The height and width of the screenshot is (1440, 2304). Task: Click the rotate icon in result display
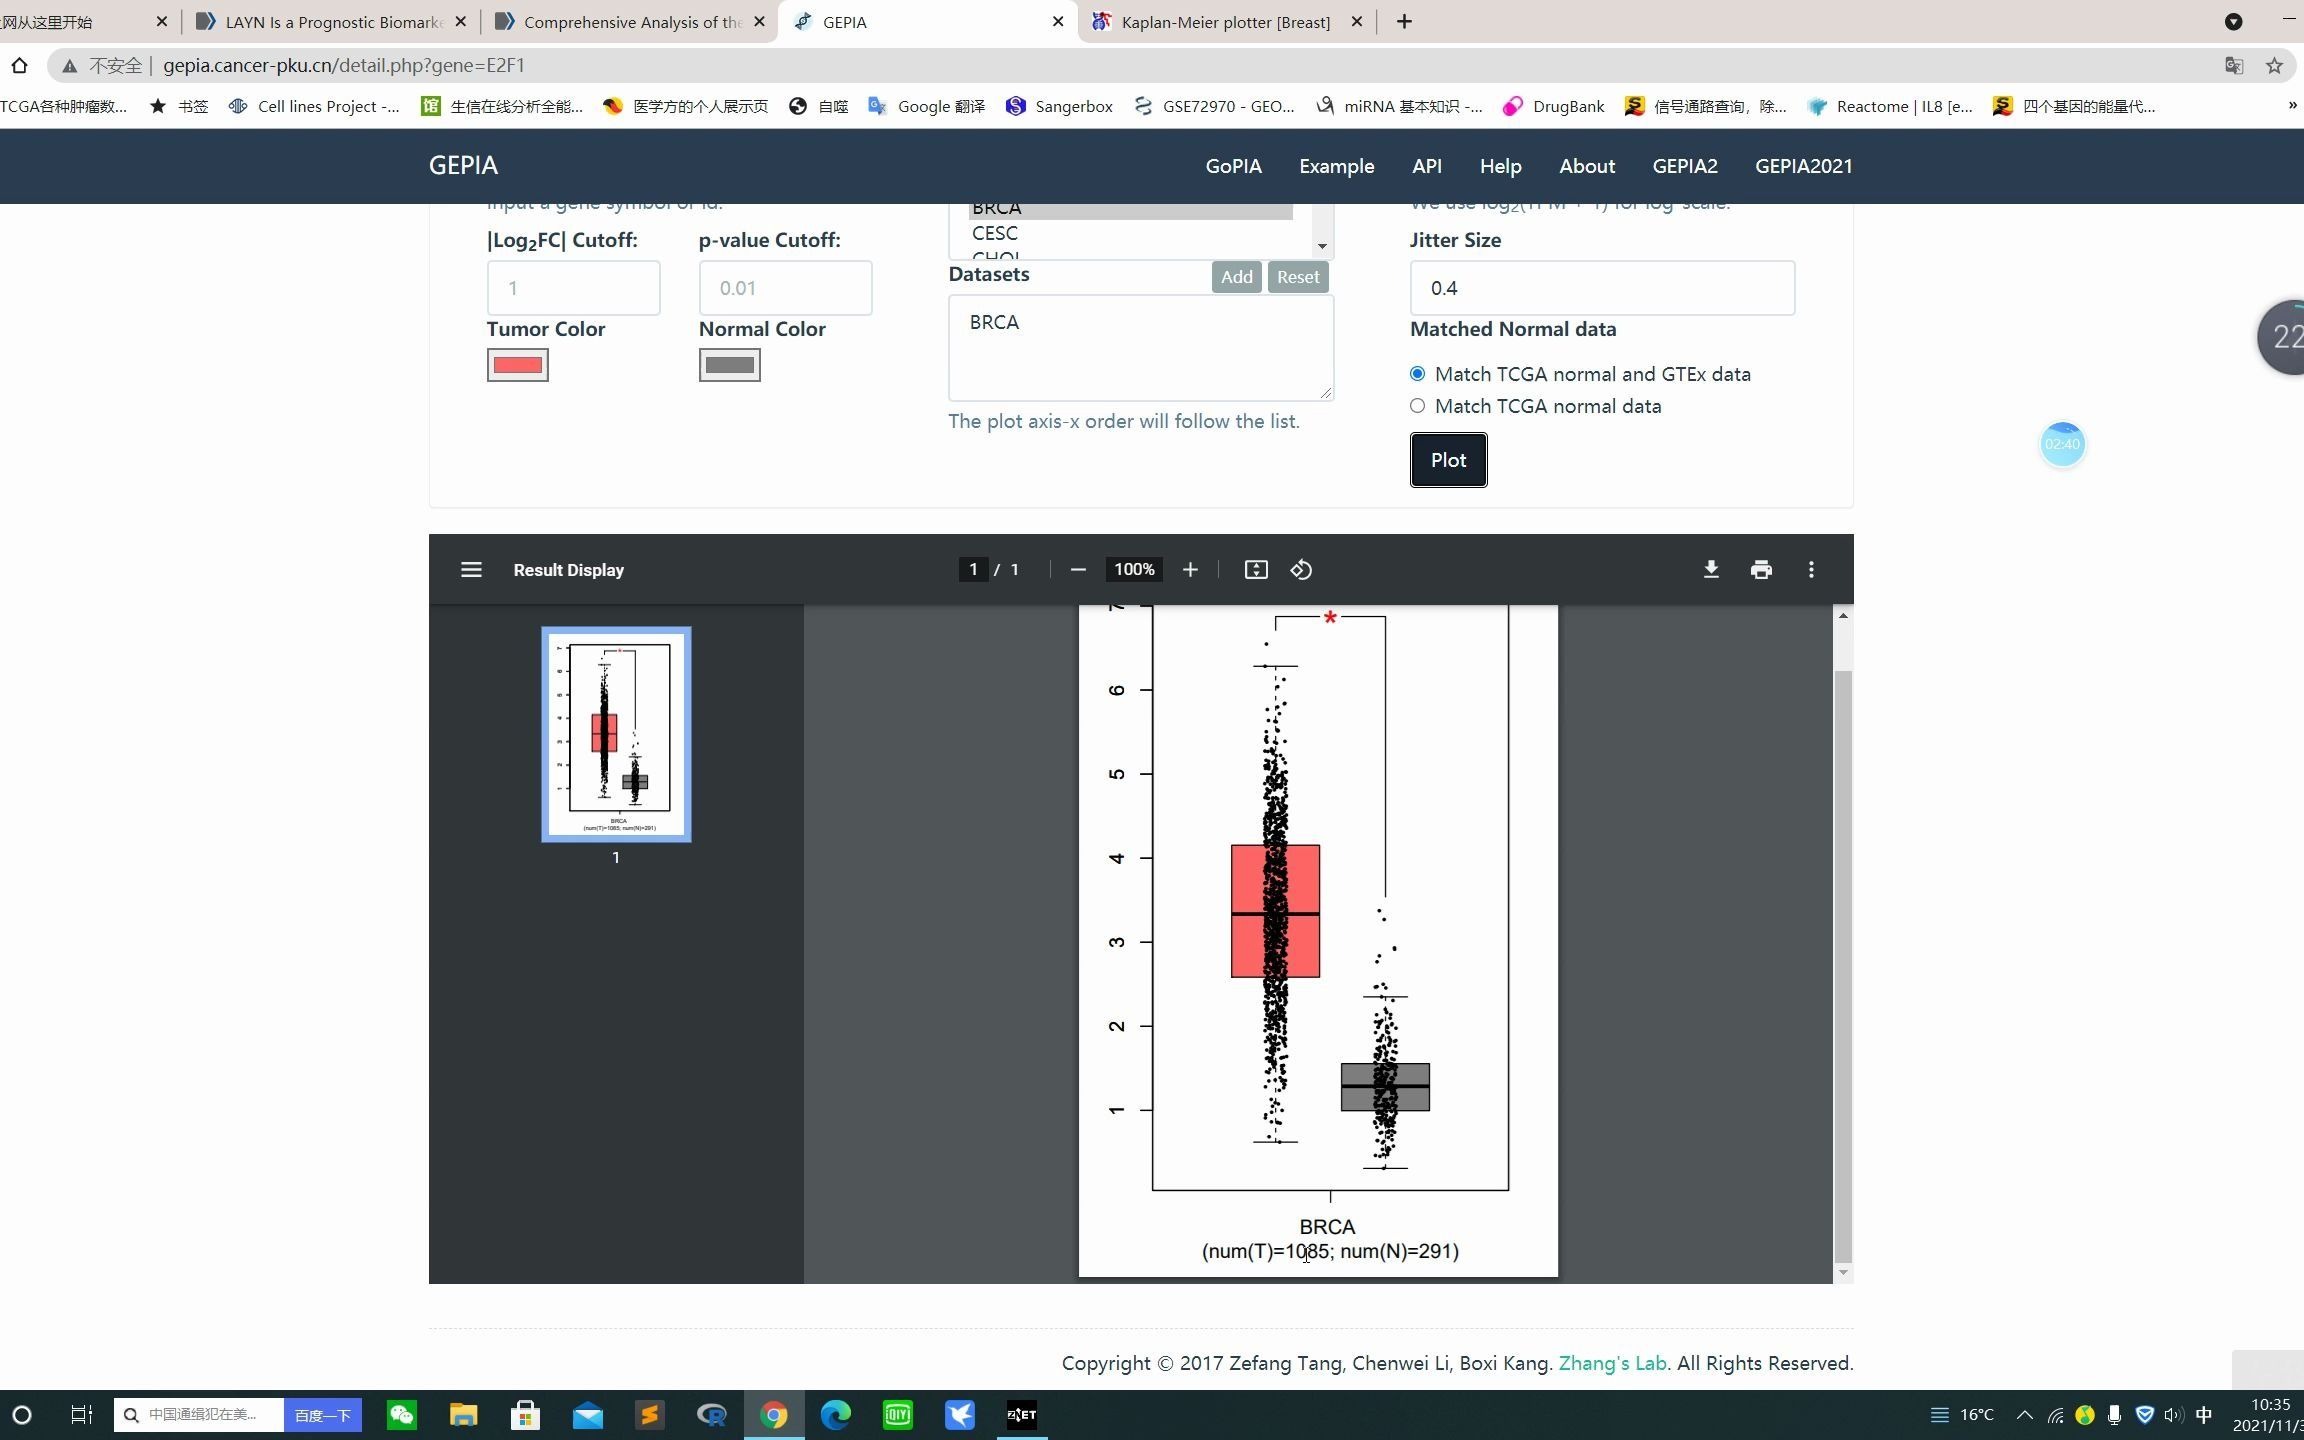point(1302,569)
